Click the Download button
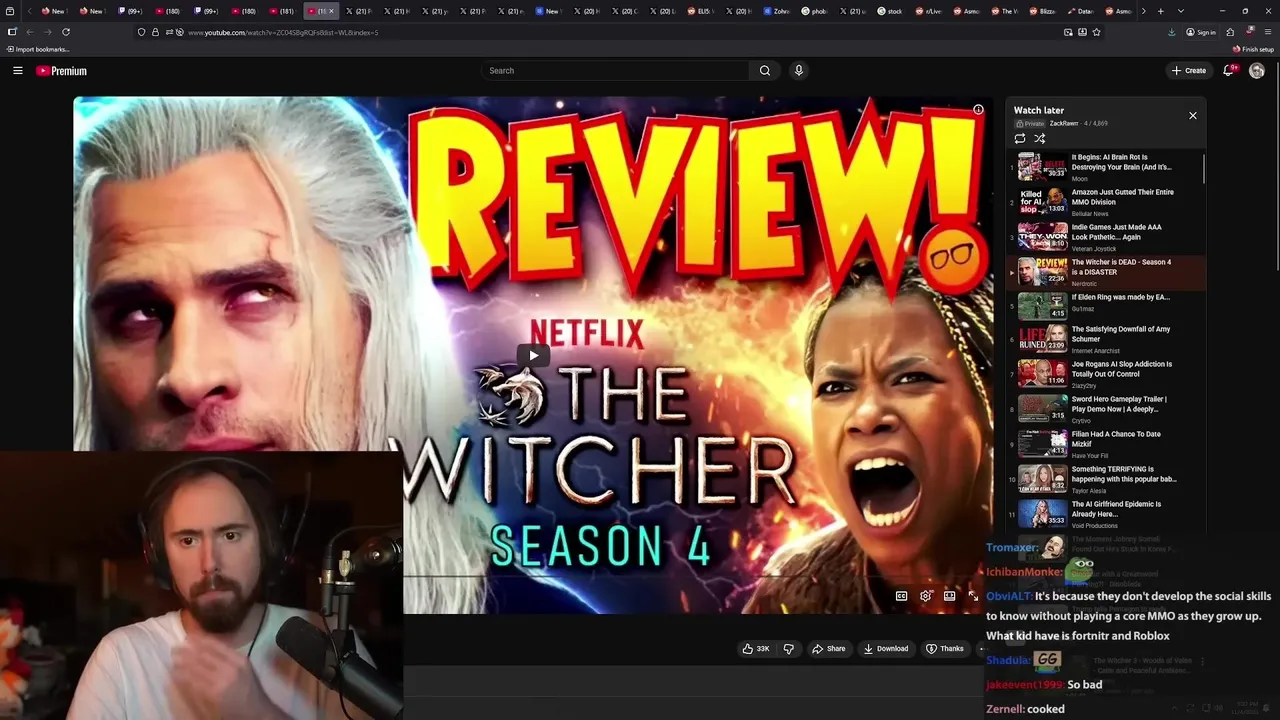 [886, 648]
